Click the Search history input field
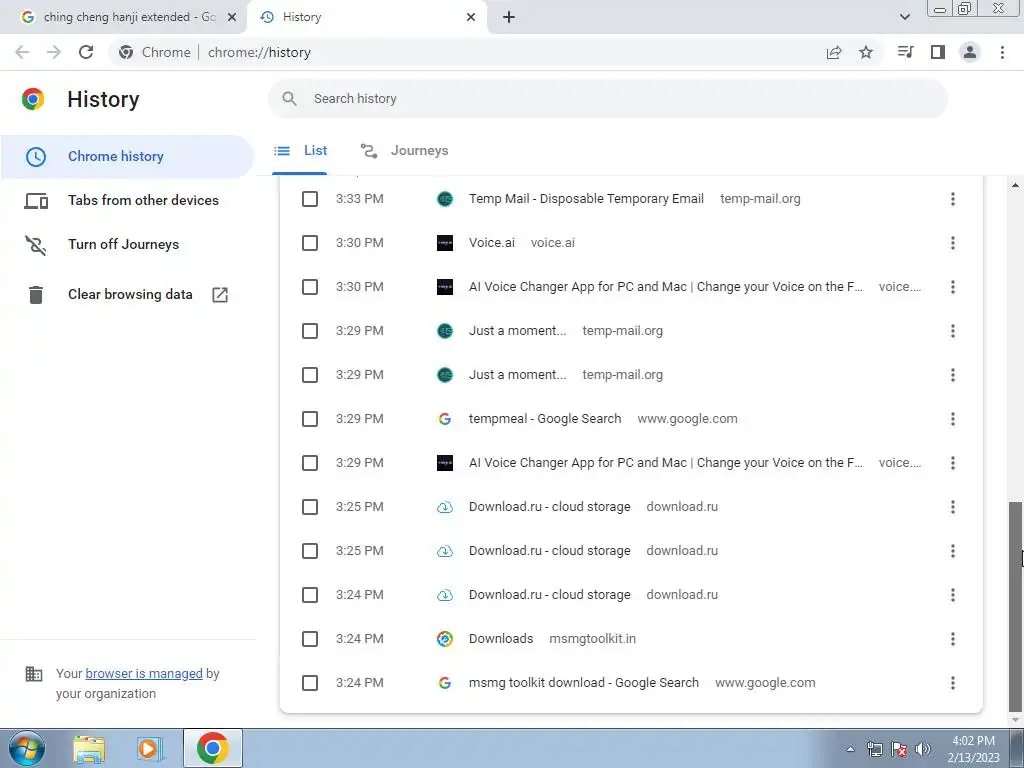This screenshot has width=1024, height=768. [x=607, y=99]
